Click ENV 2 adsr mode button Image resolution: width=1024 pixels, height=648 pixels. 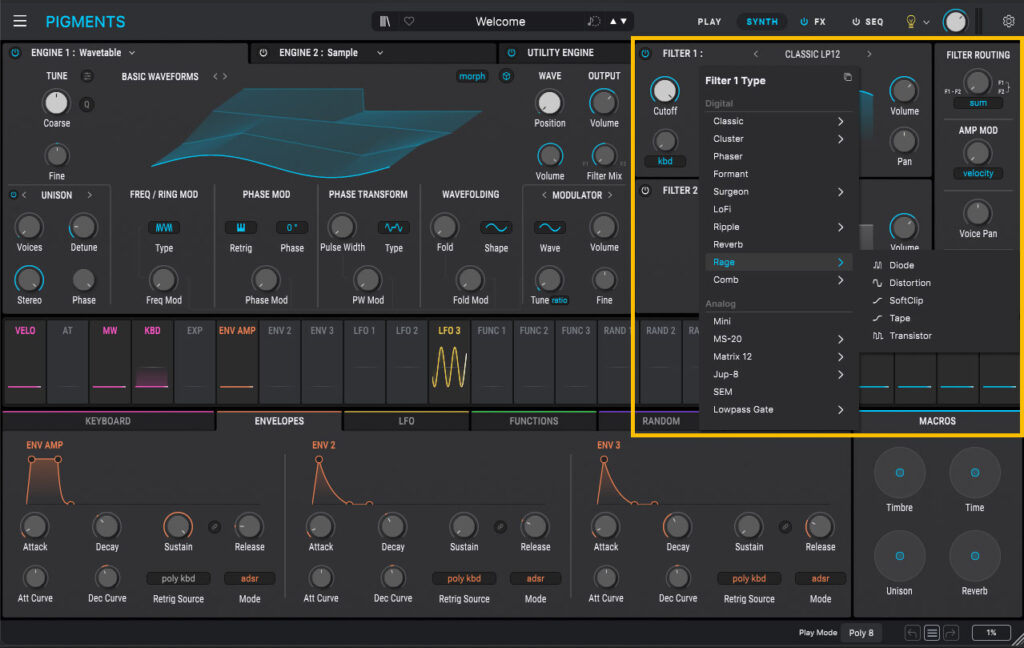tap(535, 579)
